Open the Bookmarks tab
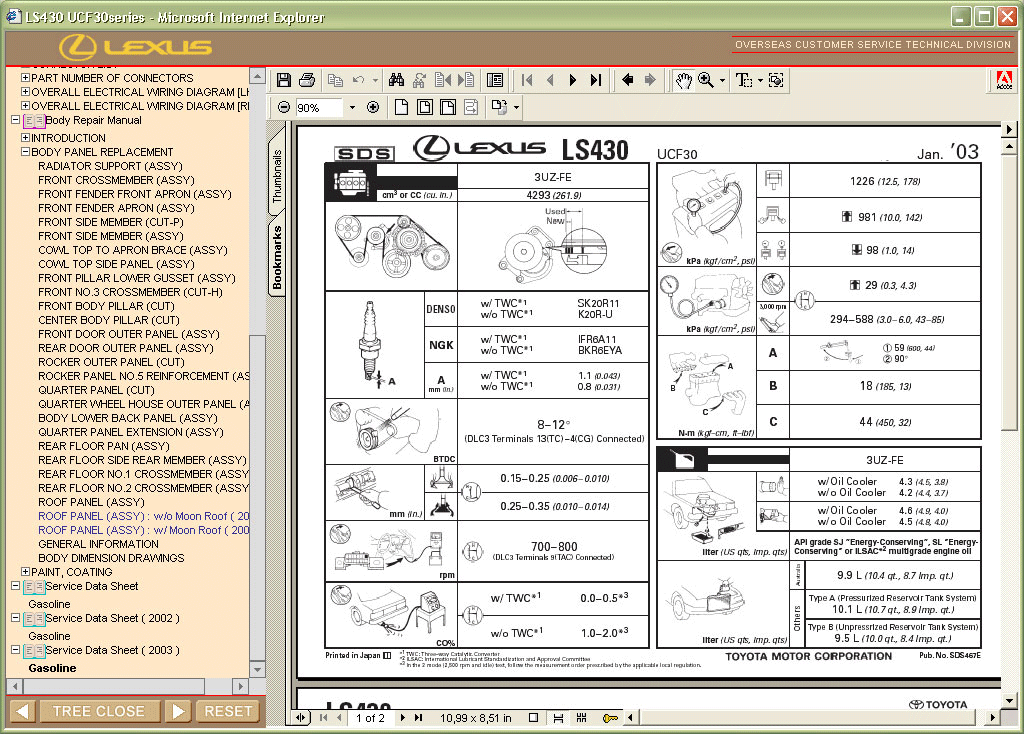The height and width of the screenshot is (734, 1024). tap(277, 257)
